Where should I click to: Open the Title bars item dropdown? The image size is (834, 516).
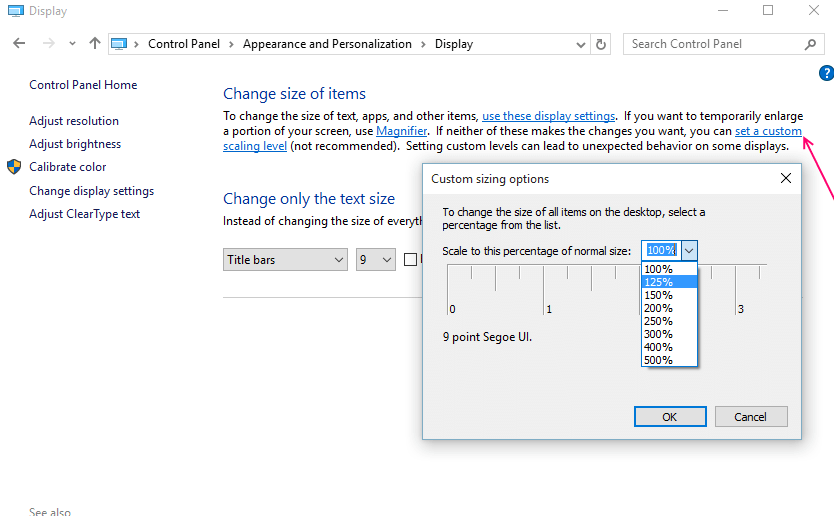(285, 260)
